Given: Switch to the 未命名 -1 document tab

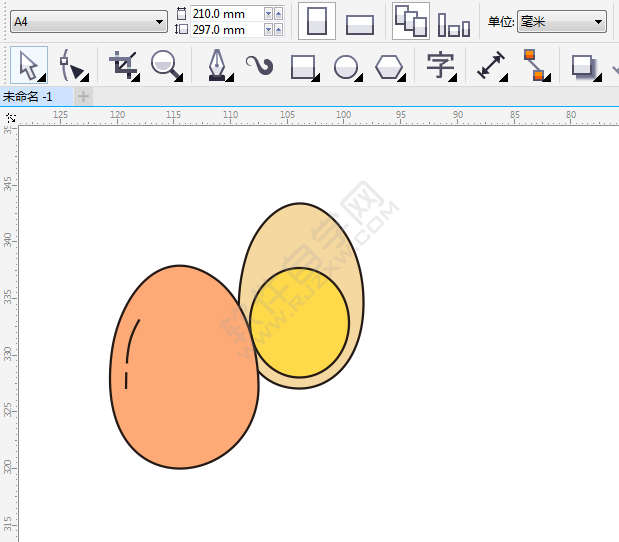Looking at the screenshot, I should [x=34, y=96].
